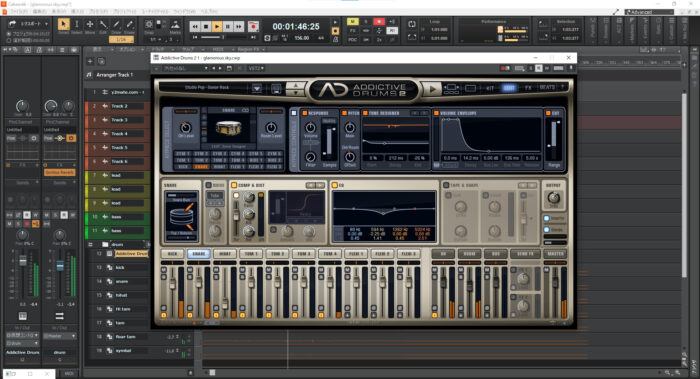This screenshot has height=379, width=700.
Task: Click the Marks icon in the toolbar
Action: [175, 25]
